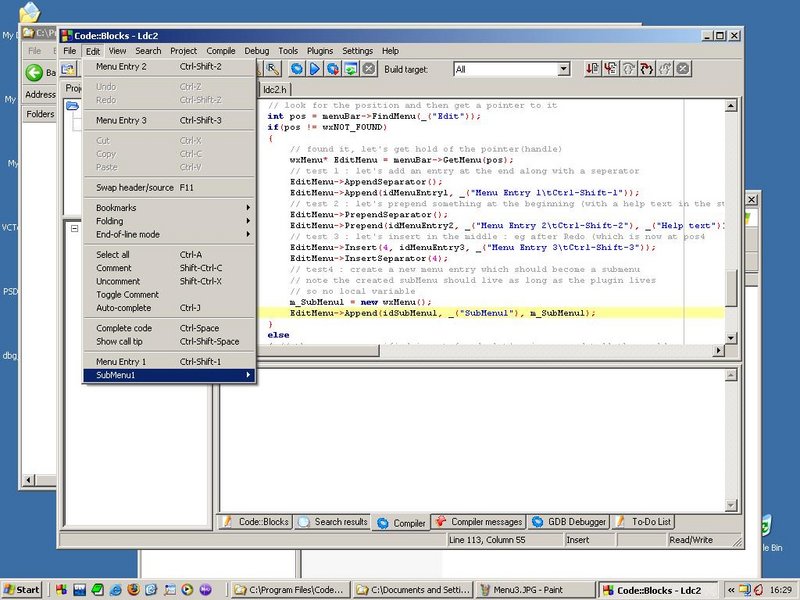Switch to the Code::Blocks log tab
This screenshot has height=600, width=800.
(x=256, y=521)
